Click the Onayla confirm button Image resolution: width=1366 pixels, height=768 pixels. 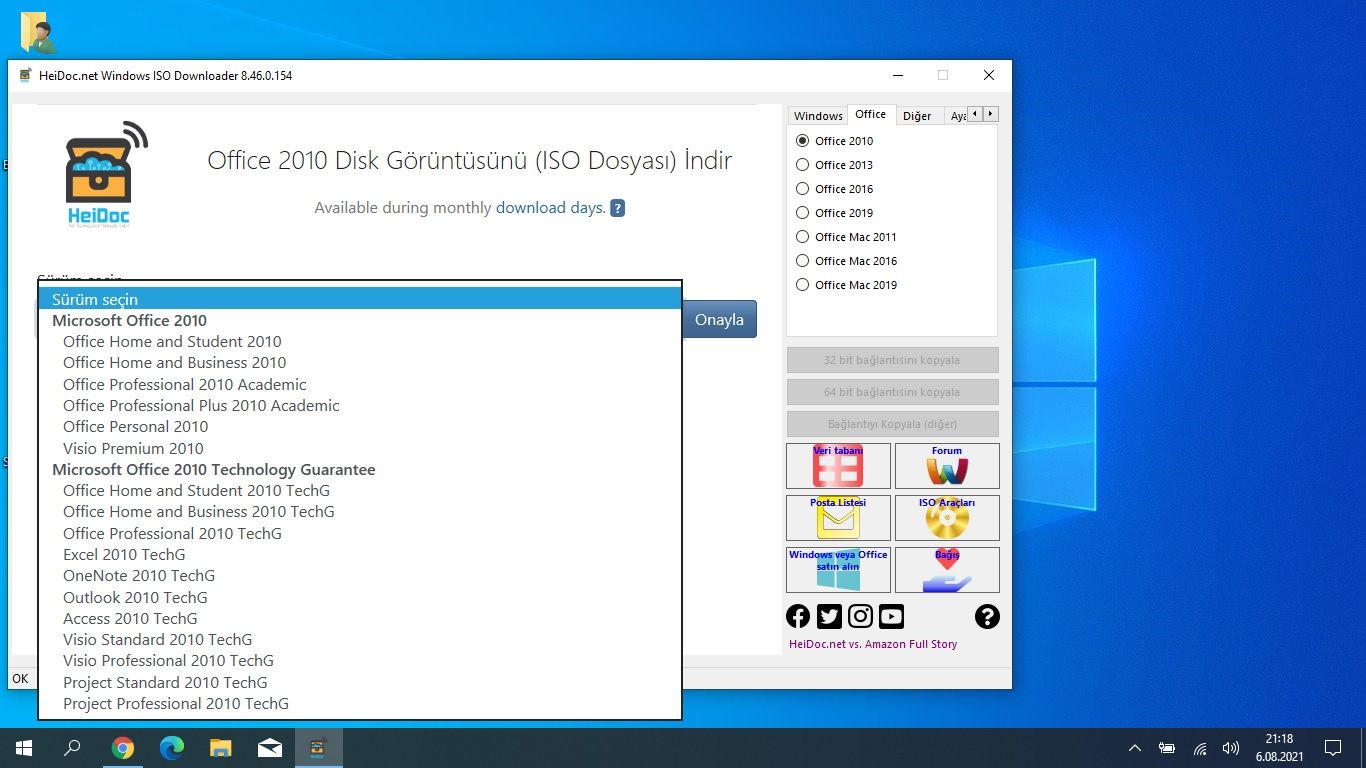click(720, 320)
